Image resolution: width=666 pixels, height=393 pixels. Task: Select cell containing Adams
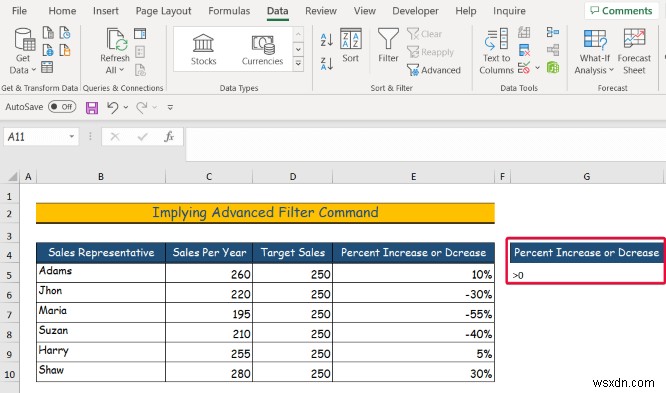(101, 272)
